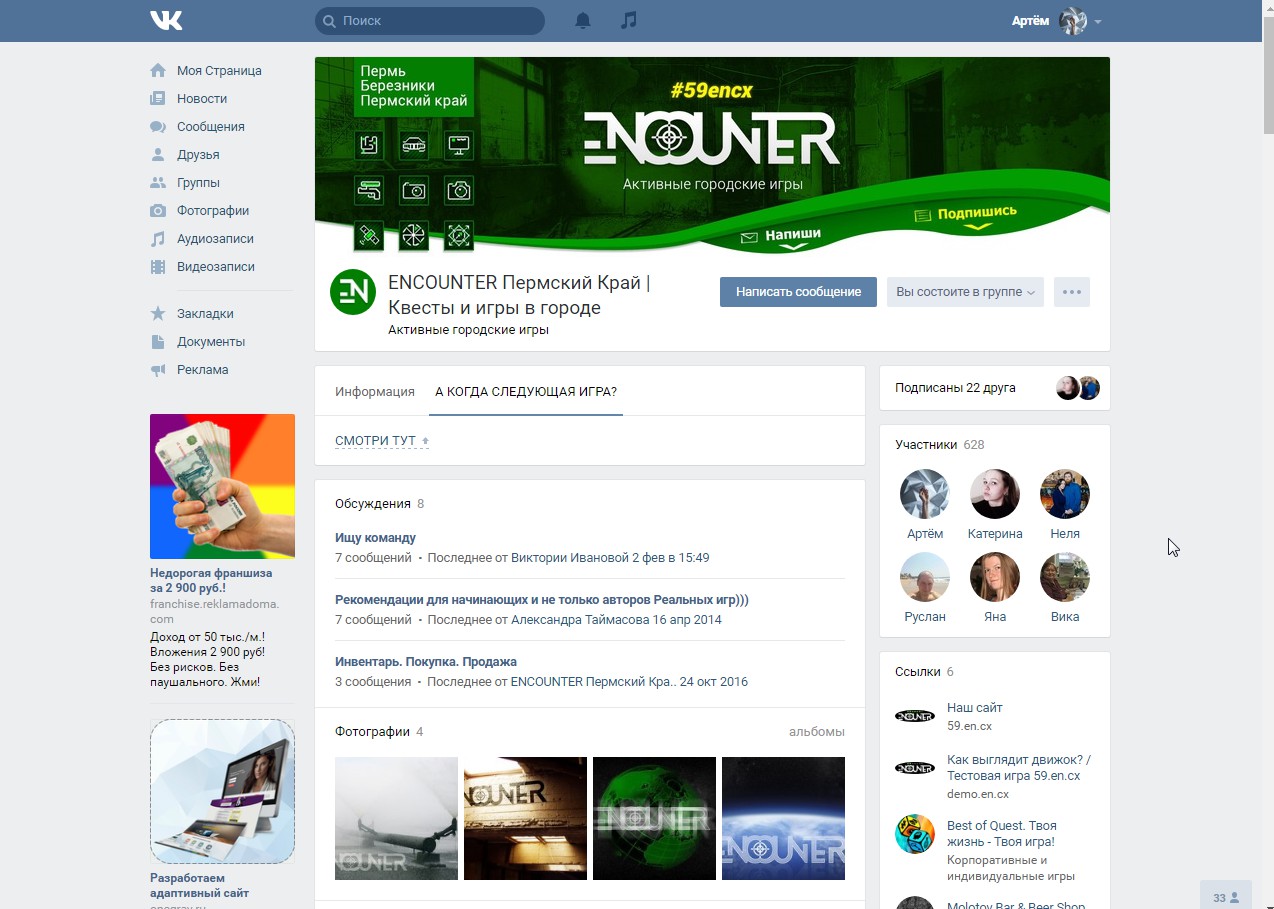Open Рекомендации для начинающих discussion

[x=542, y=600]
